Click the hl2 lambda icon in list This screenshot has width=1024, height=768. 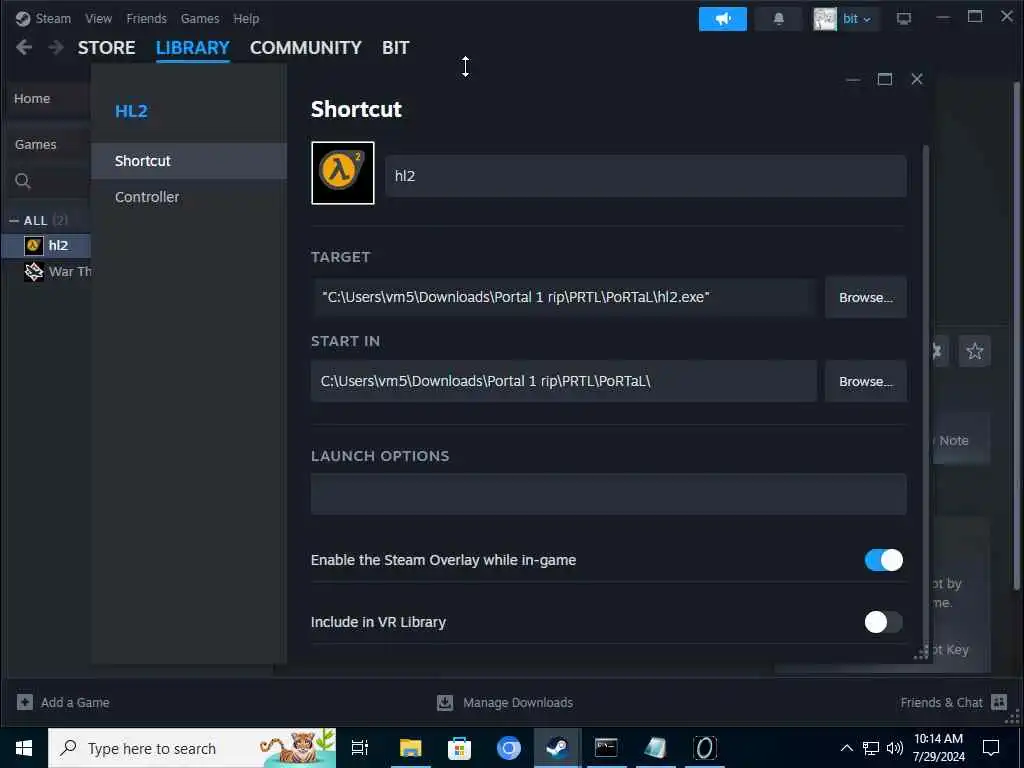tap(33, 246)
